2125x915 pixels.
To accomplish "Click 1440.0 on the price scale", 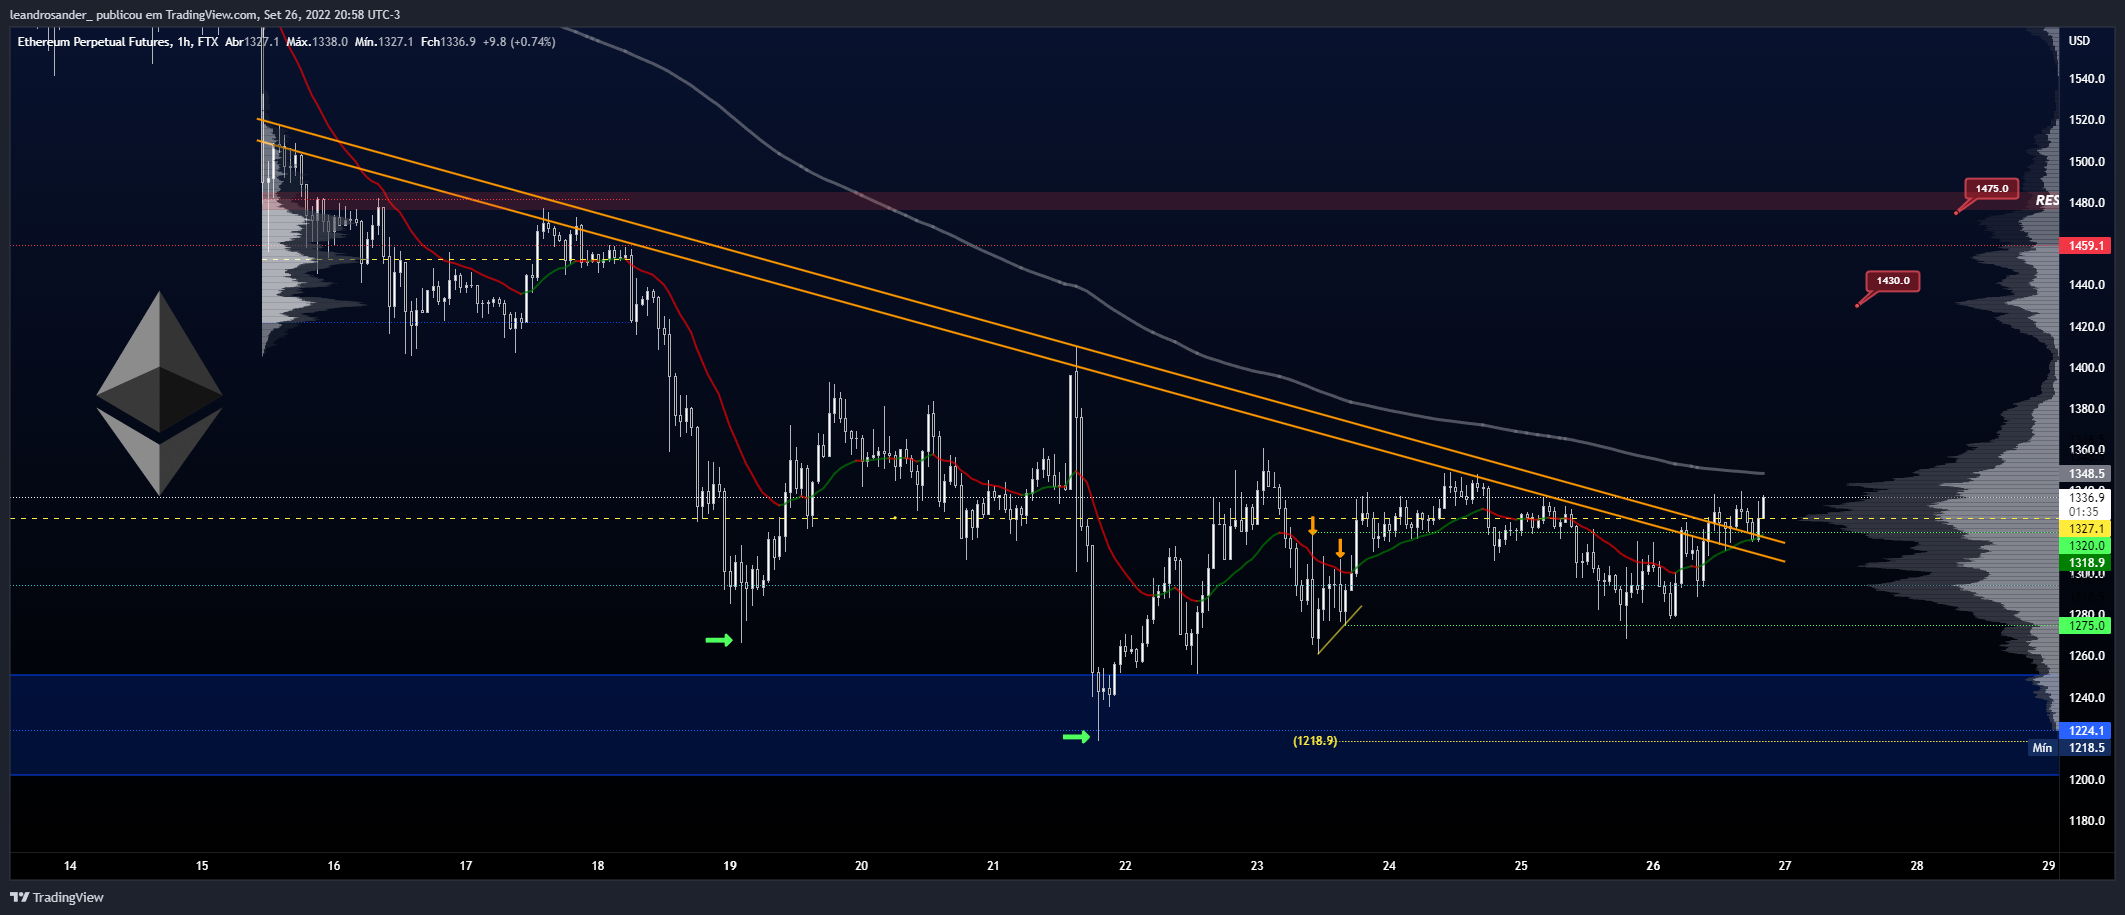I will tap(2087, 285).
